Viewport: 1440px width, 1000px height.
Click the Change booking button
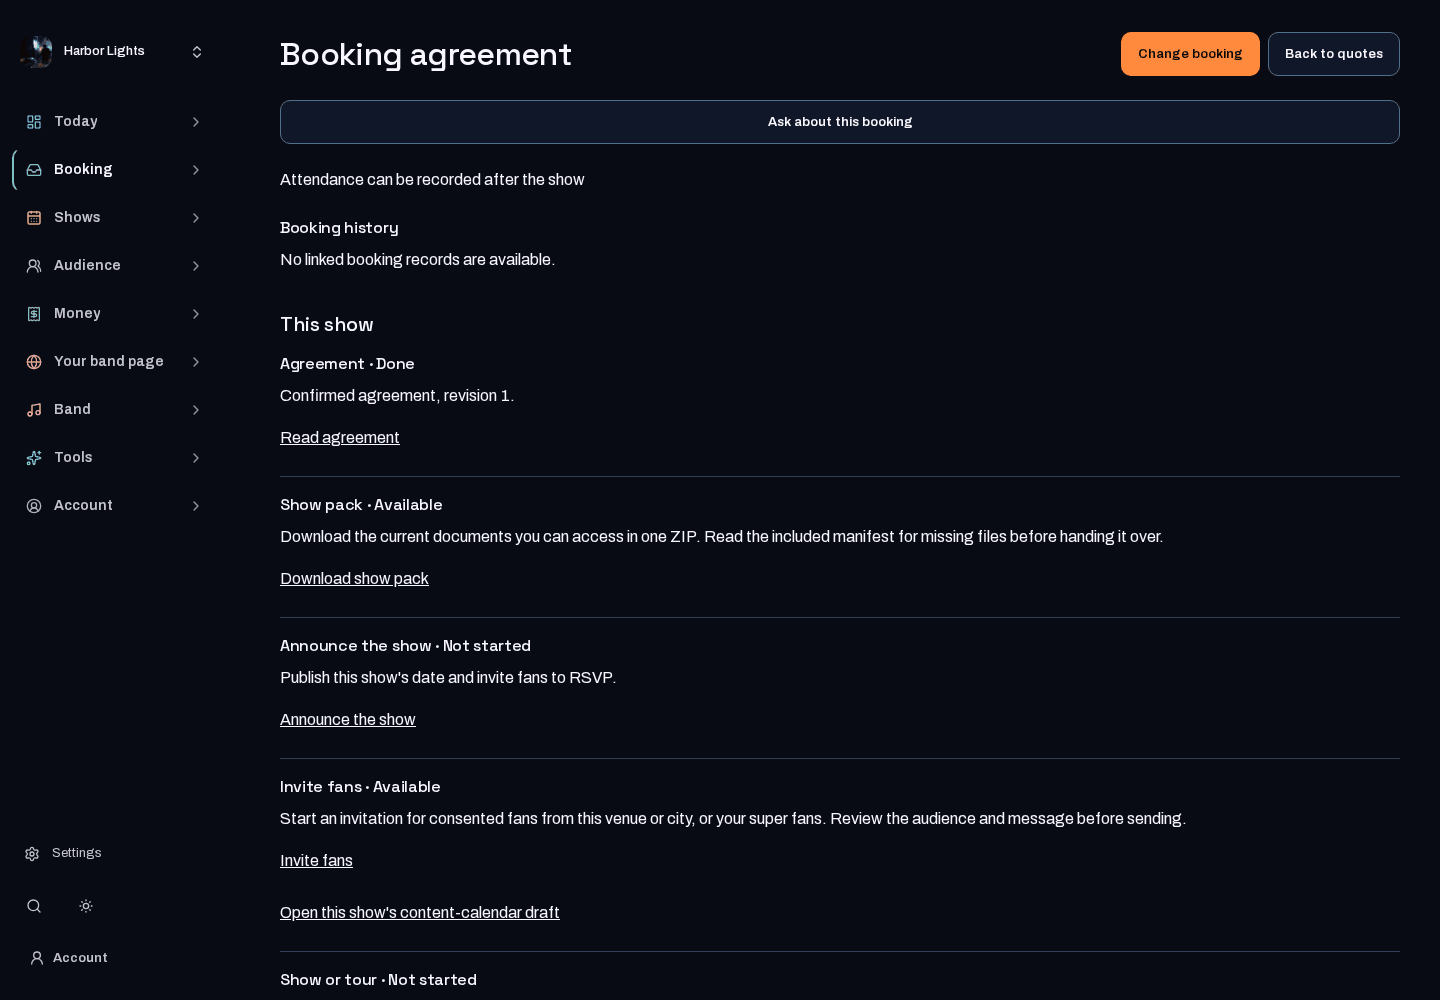coord(1190,54)
